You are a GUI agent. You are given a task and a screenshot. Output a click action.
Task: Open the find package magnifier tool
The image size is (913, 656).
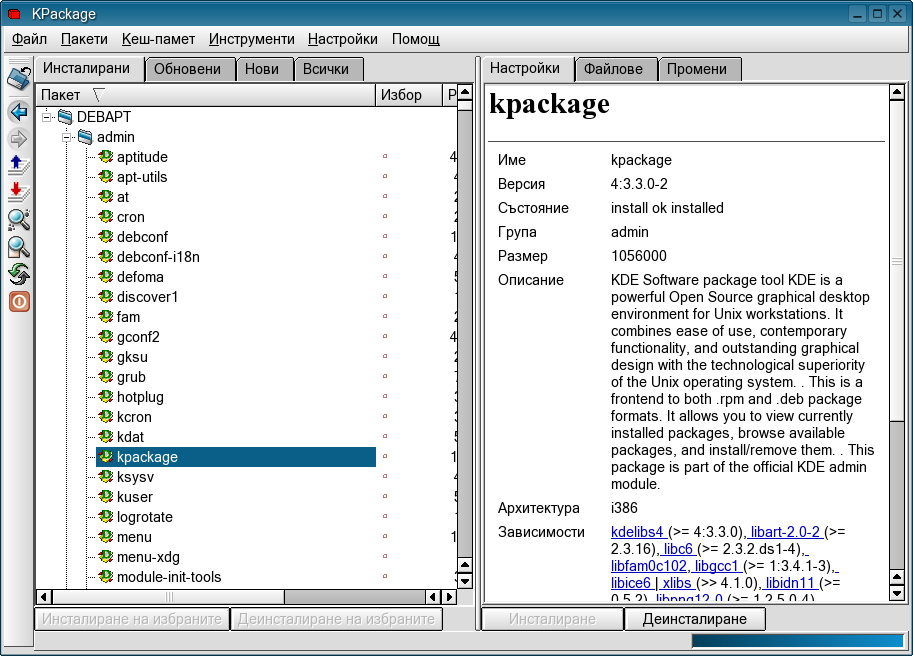pyautogui.click(x=18, y=220)
